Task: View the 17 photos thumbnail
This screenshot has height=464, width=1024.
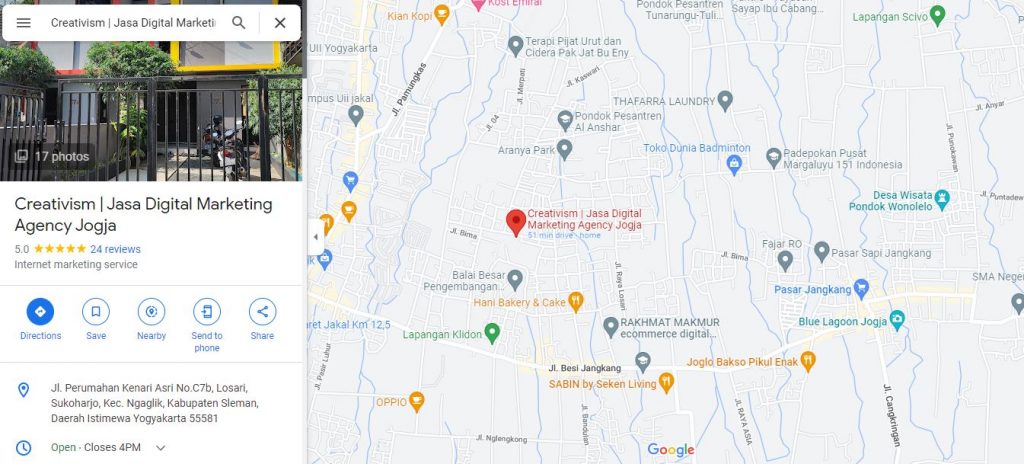Action: coord(52,156)
